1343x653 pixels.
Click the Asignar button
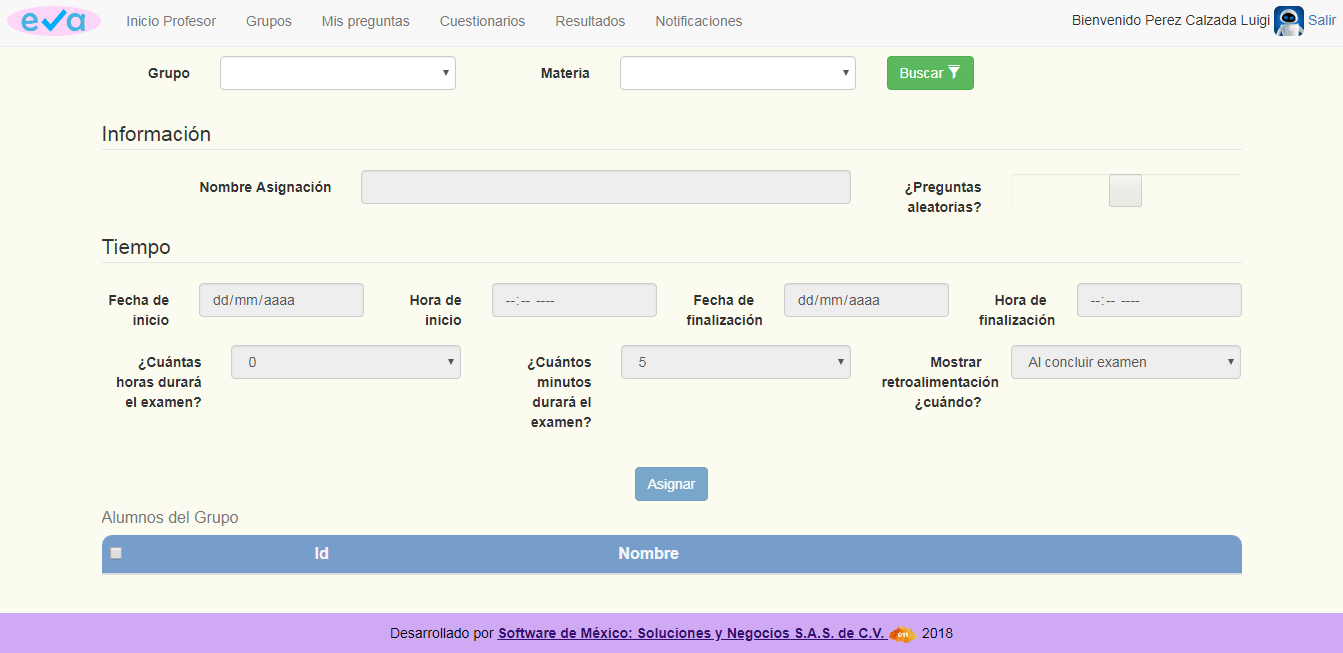[671, 483]
